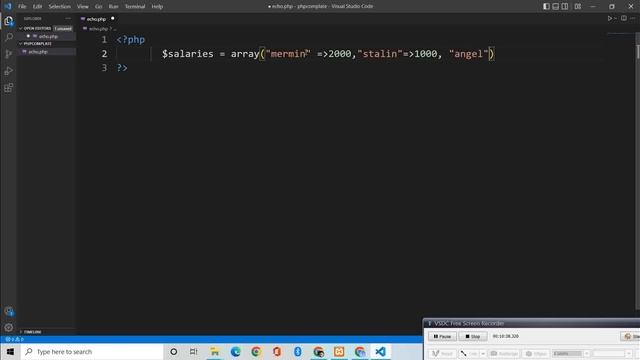640x360 pixels.
Task: Split the editor to the right
Action: click(x=624, y=18)
